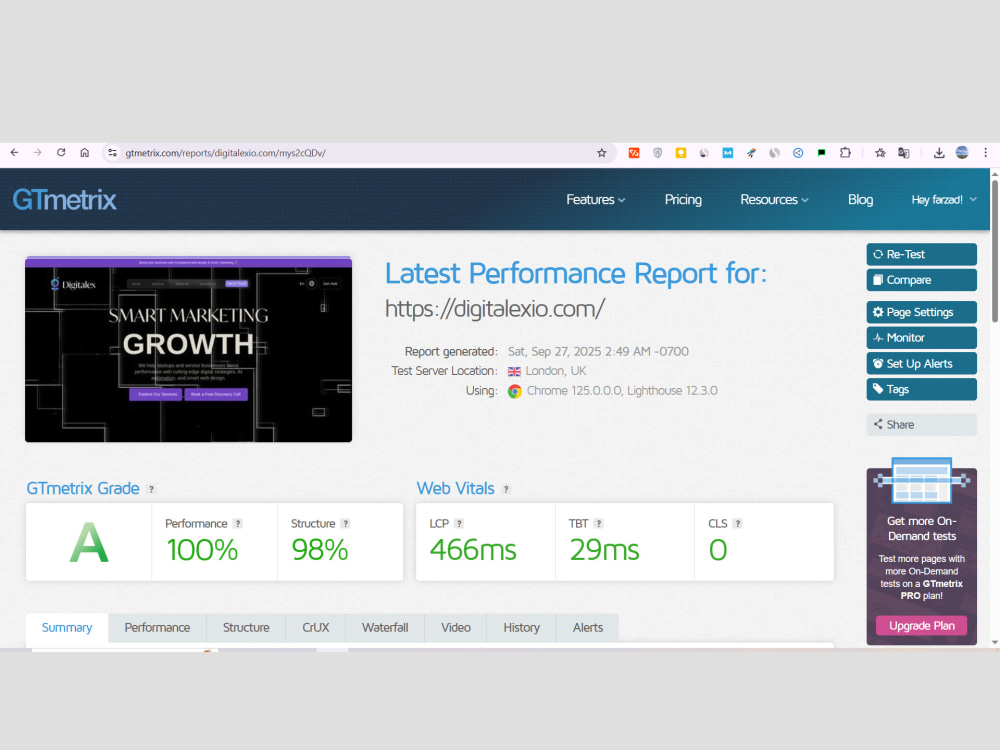Click the London, UK server location text
This screenshot has height=750, width=1000.
pos(555,371)
